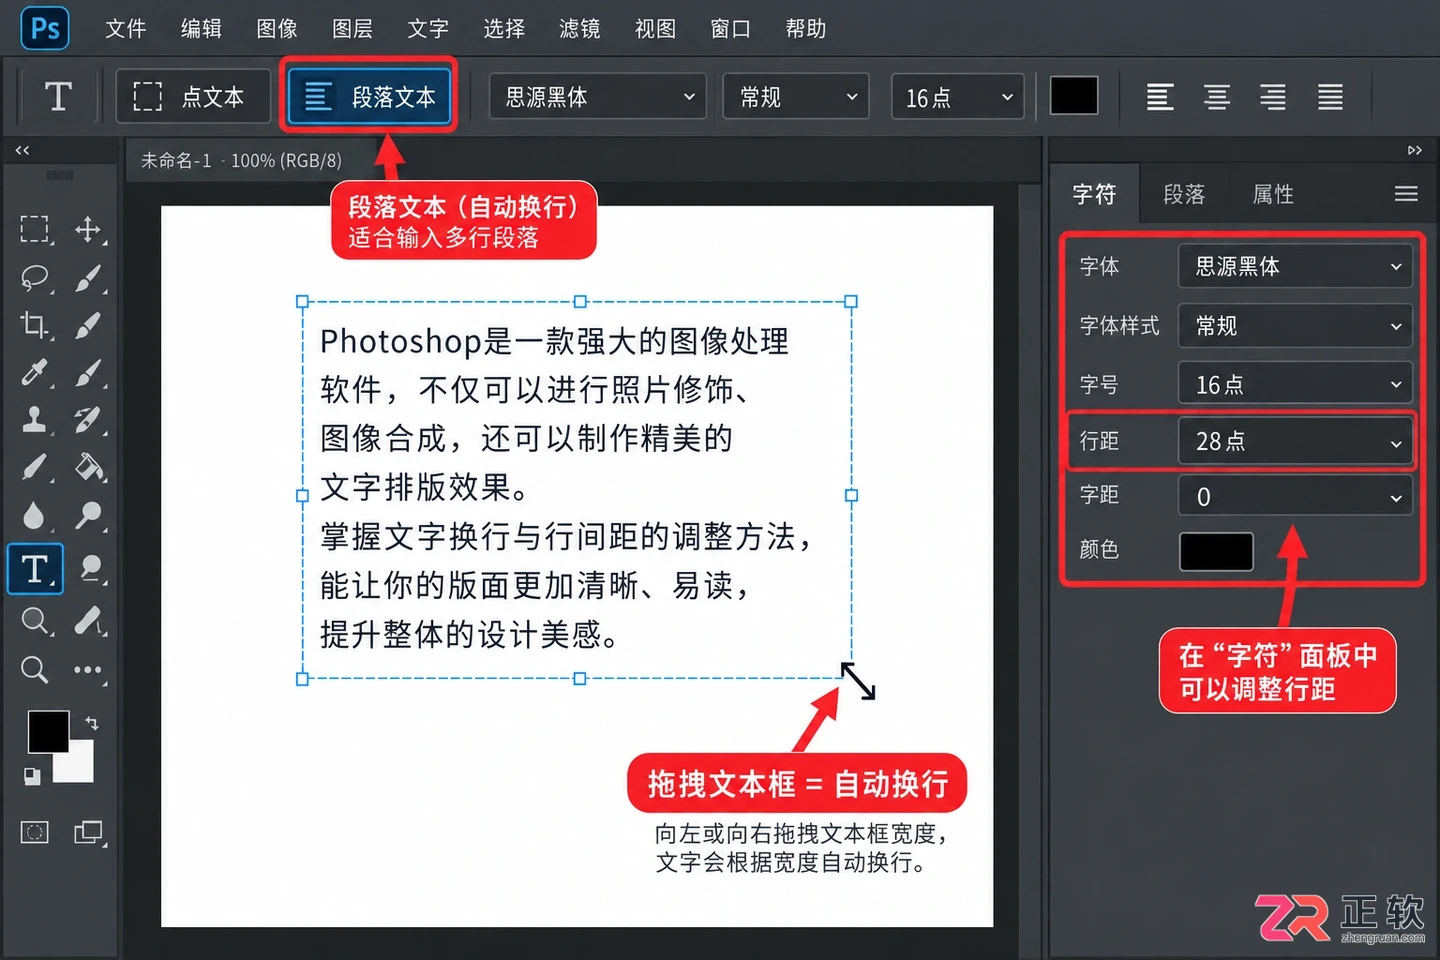Select the Move tool

pos(88,229)
